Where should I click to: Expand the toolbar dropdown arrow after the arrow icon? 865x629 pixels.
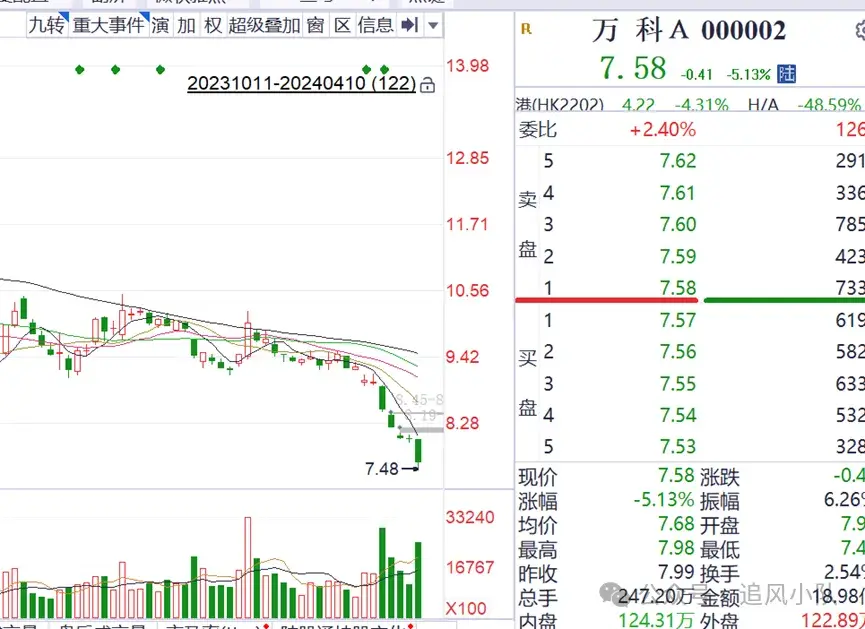click(x=433, y=25)
